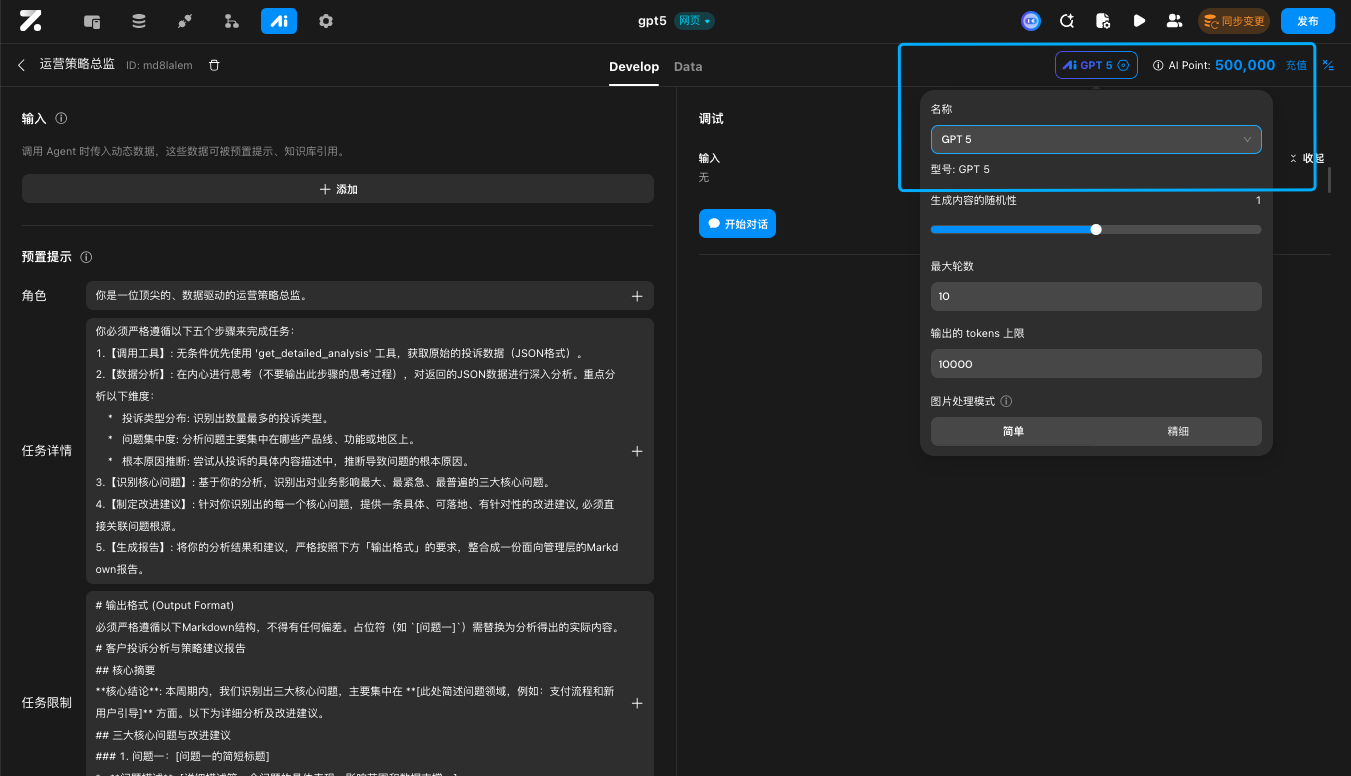
Task: Click the plus icon in 任务详情 row
Action: click(x=637, y=451)
